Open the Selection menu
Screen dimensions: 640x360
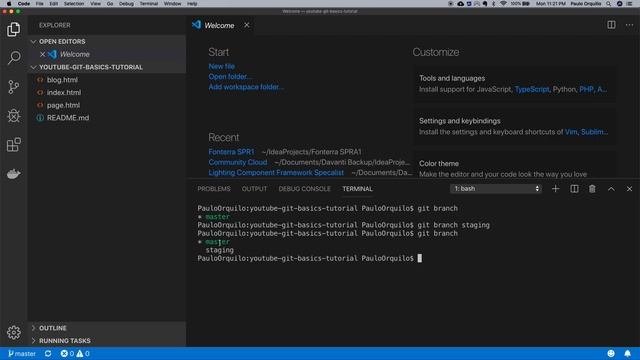tap(74, 4)
